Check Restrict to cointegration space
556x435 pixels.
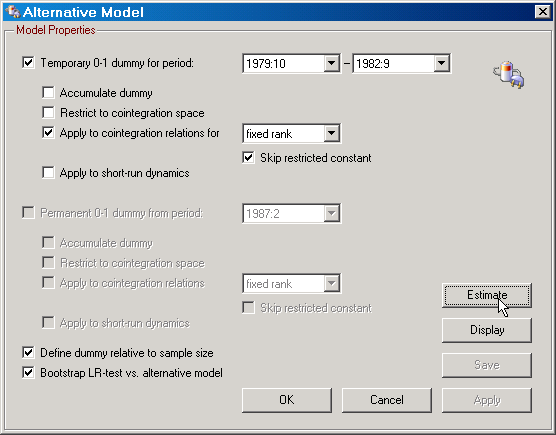point(48,113)
